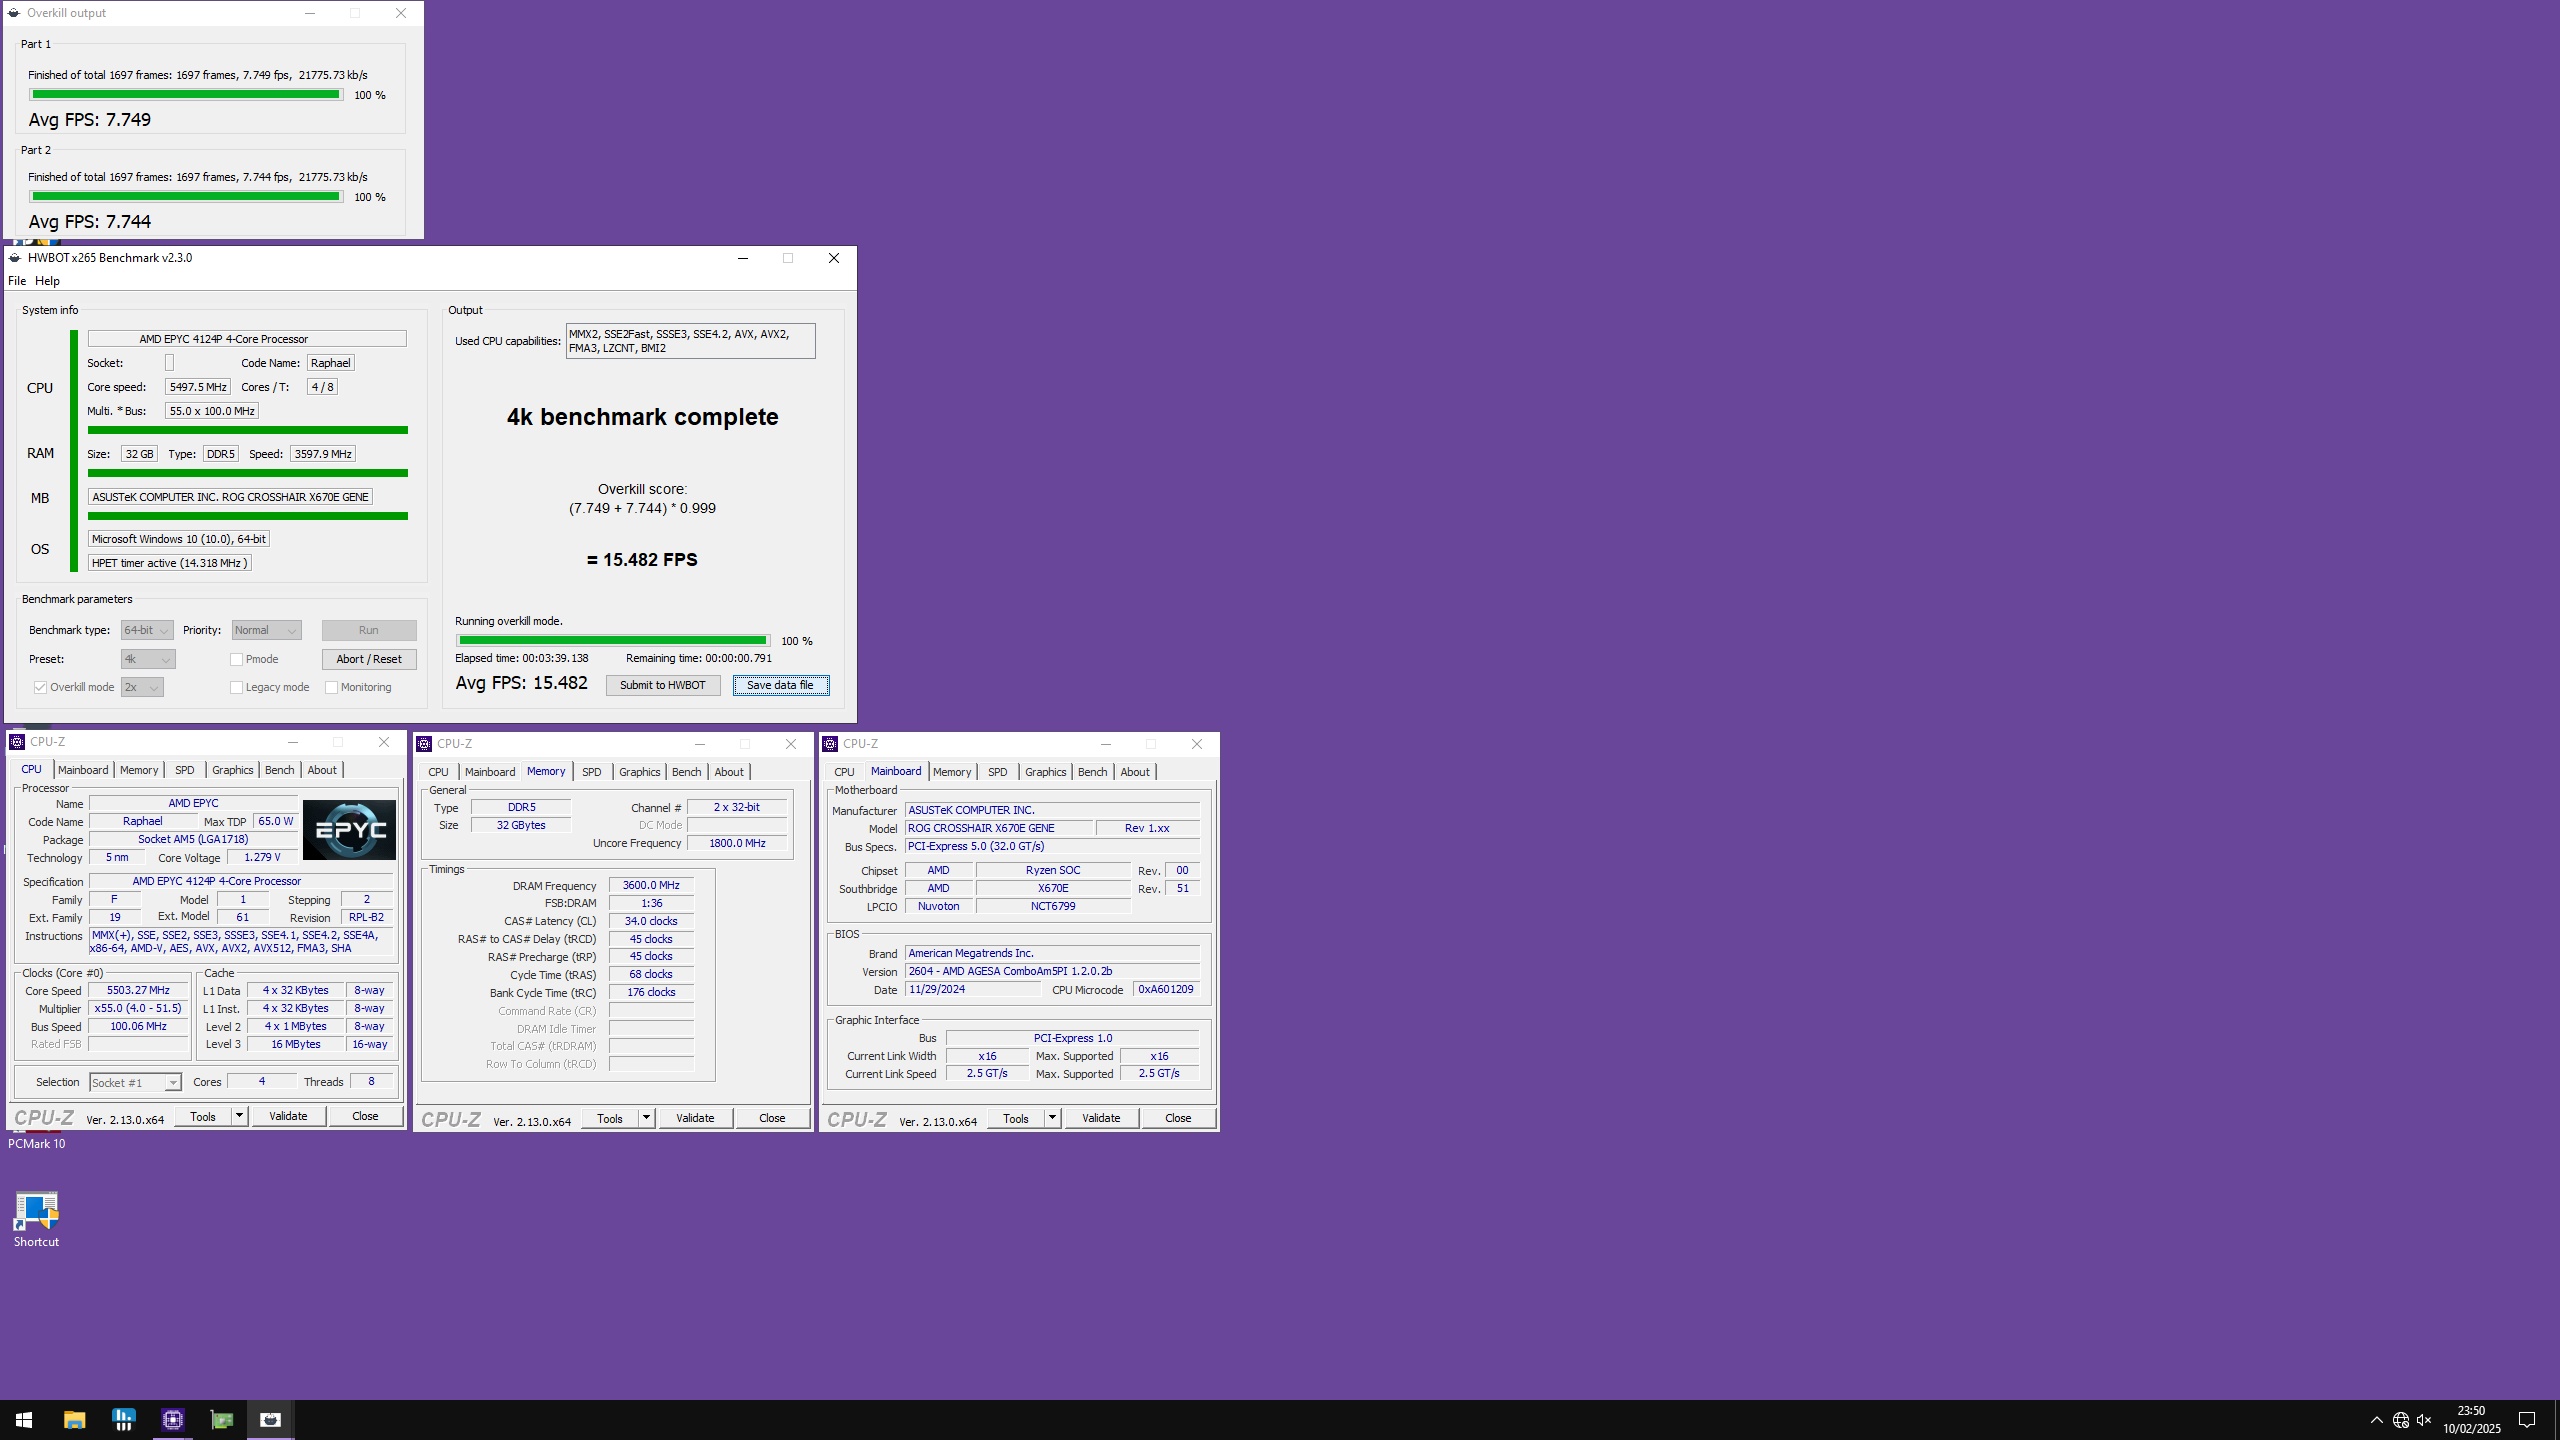The width and height of the screenshot is (2560, 1440).
Task: Switch to SPD tab in first CPU-Z
Action: click(x=185, y=770)
